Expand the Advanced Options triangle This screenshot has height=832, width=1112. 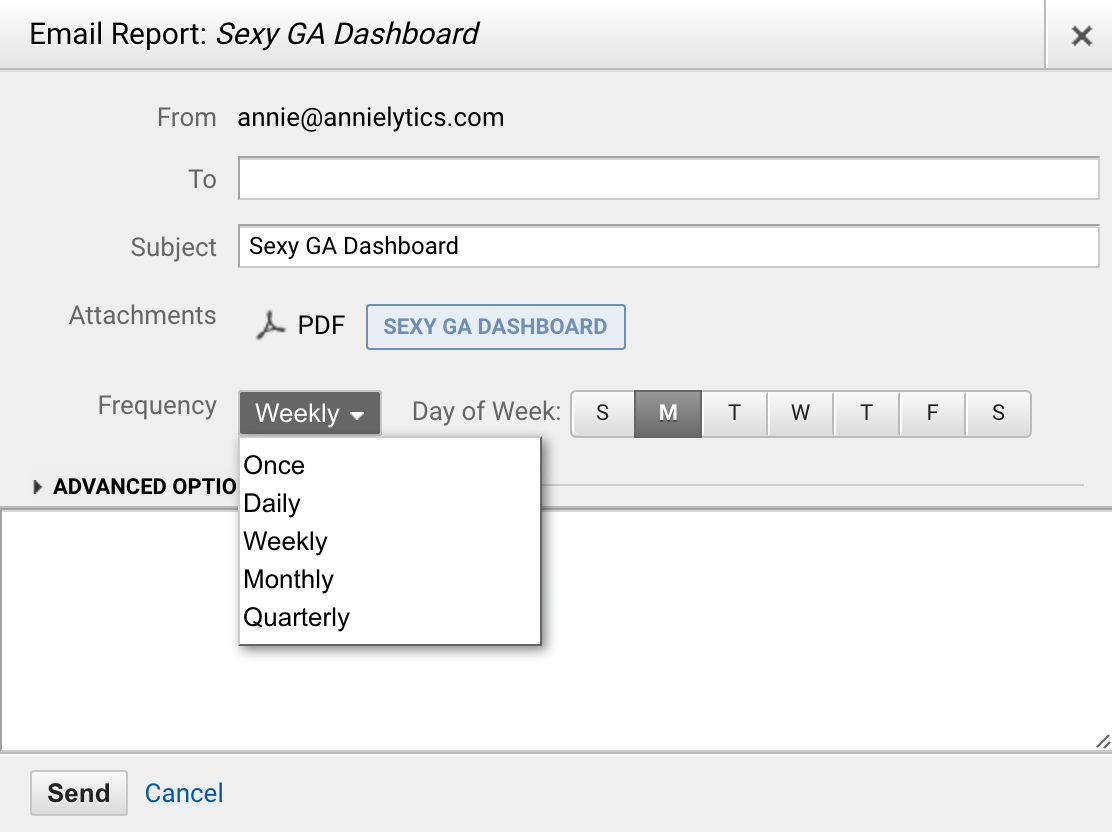pos(38,487)
